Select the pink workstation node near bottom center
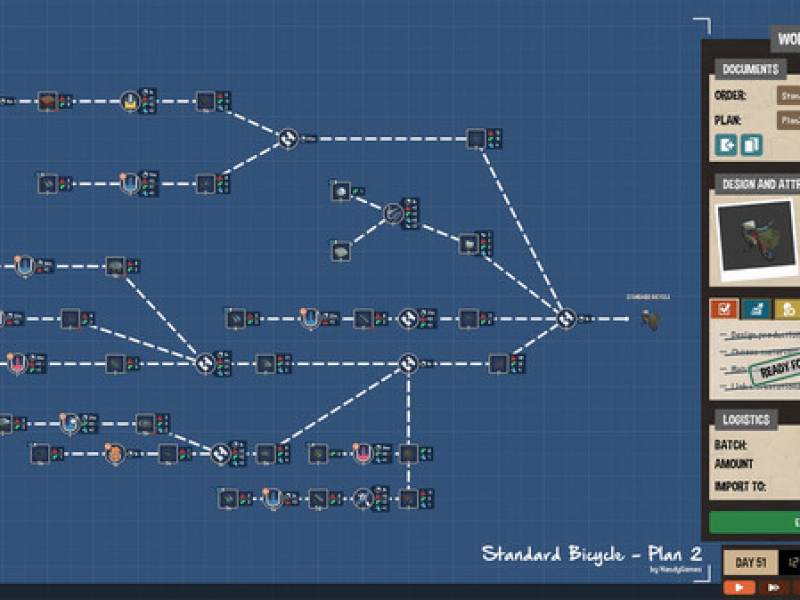Viewport: 800px width, 600px height. pos(363,453)
